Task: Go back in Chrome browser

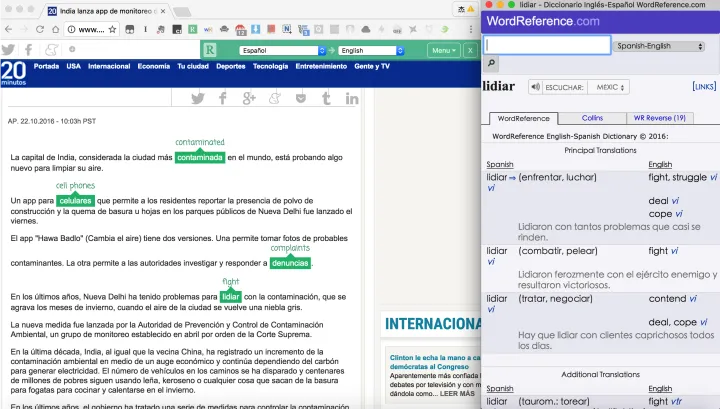Action: tap(8, 29)
